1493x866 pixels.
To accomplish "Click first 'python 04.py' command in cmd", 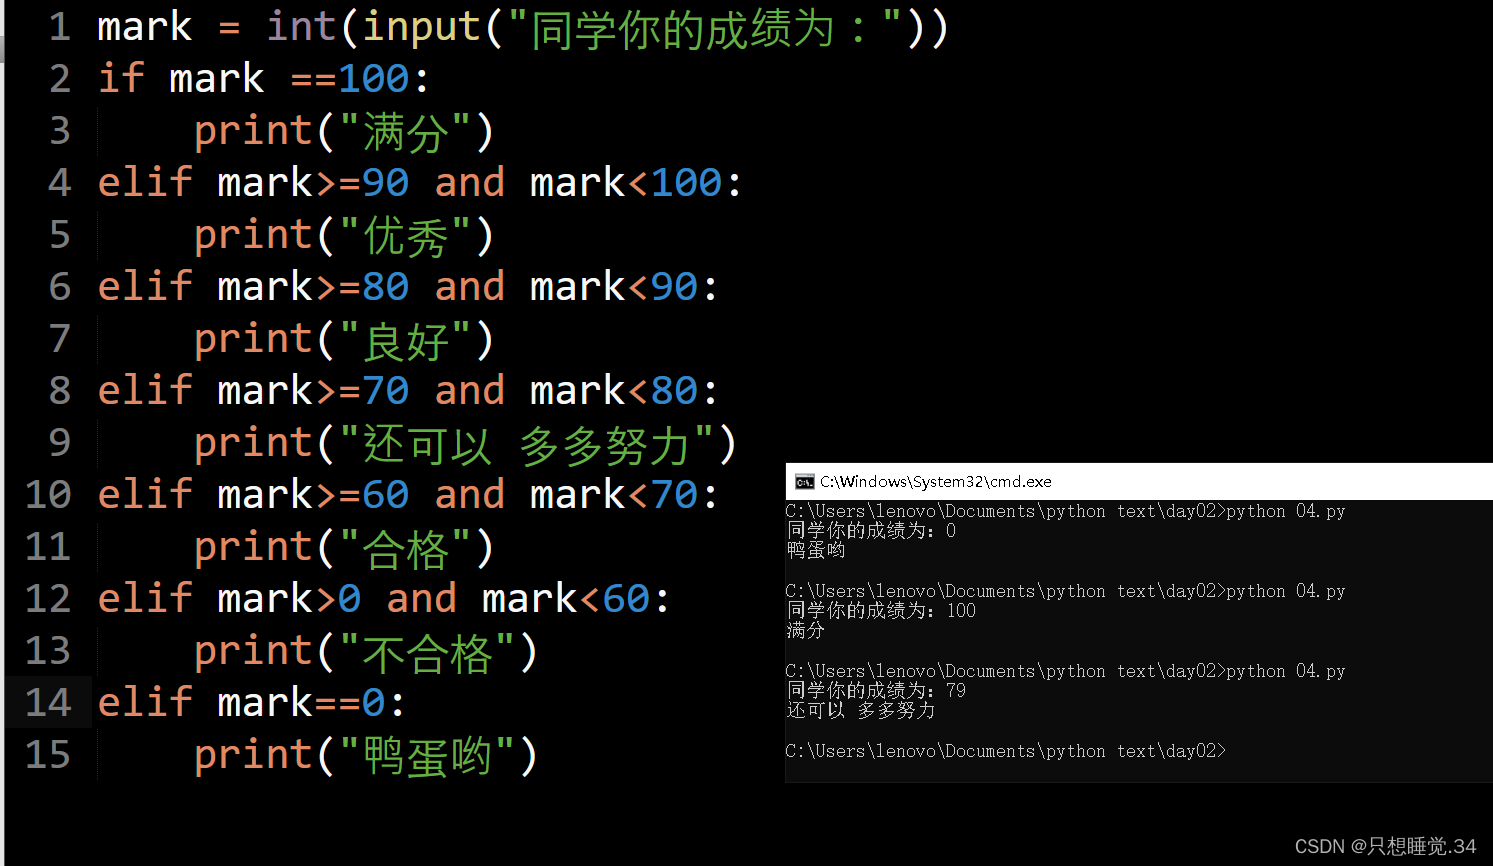I will click(x=1285, y=511).
